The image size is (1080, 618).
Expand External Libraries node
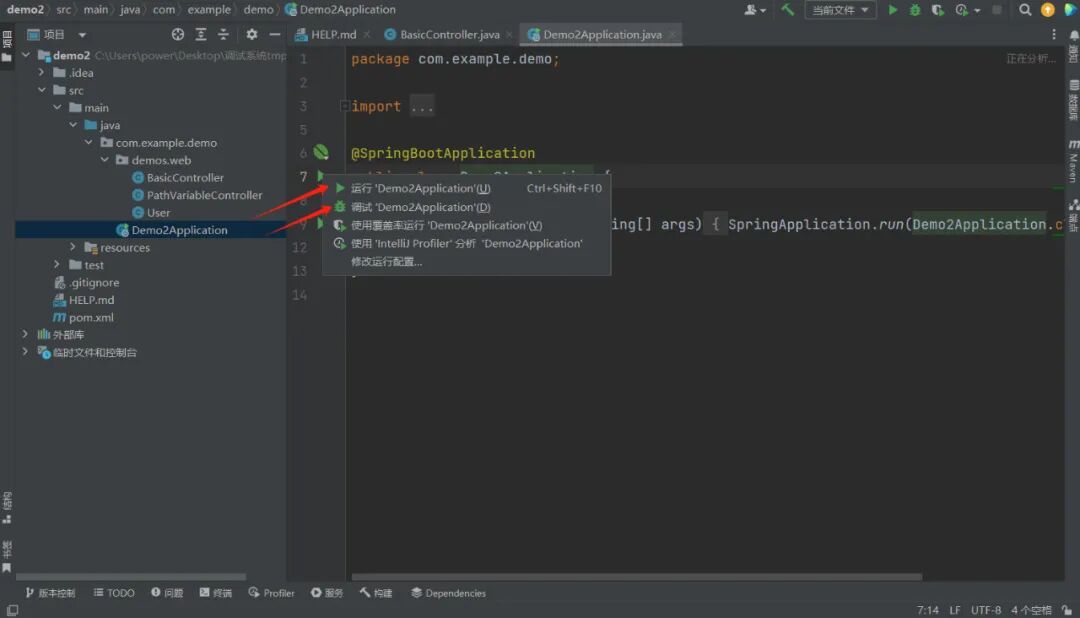pyautogui.click(x=25, y=334)
